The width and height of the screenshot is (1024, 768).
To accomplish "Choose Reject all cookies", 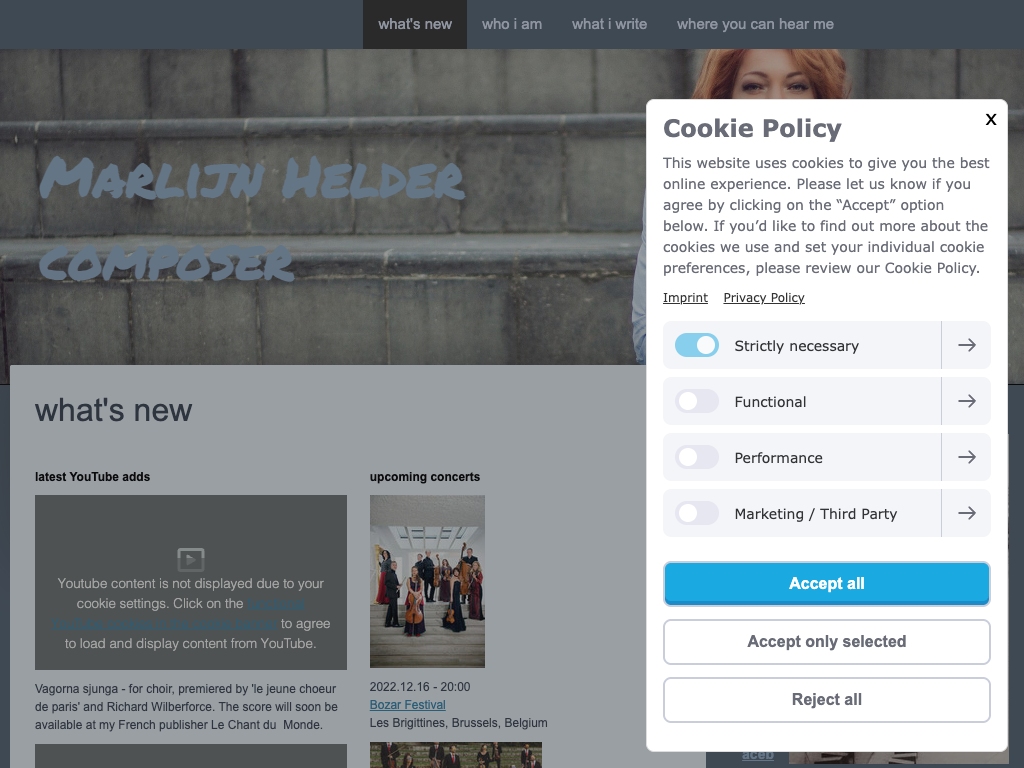I will point(827,700).
